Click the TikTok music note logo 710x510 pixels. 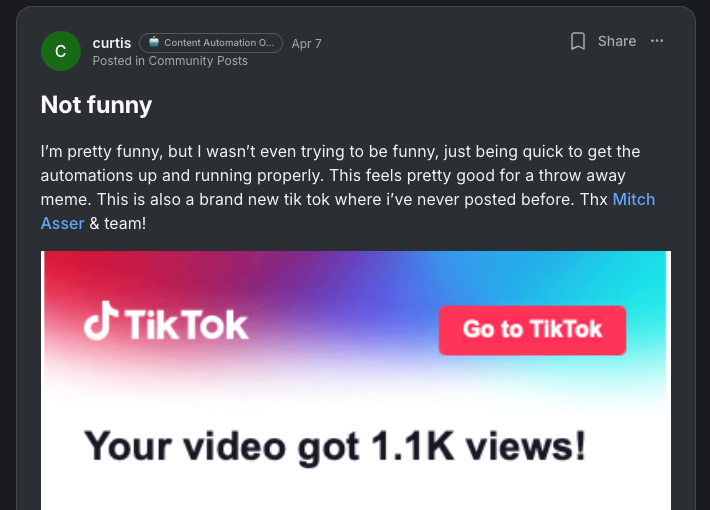[x=101, y=320]
